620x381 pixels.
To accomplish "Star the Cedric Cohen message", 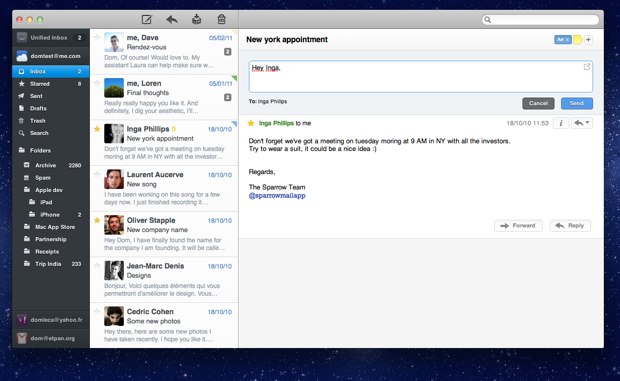I will (x=97, y=311).
